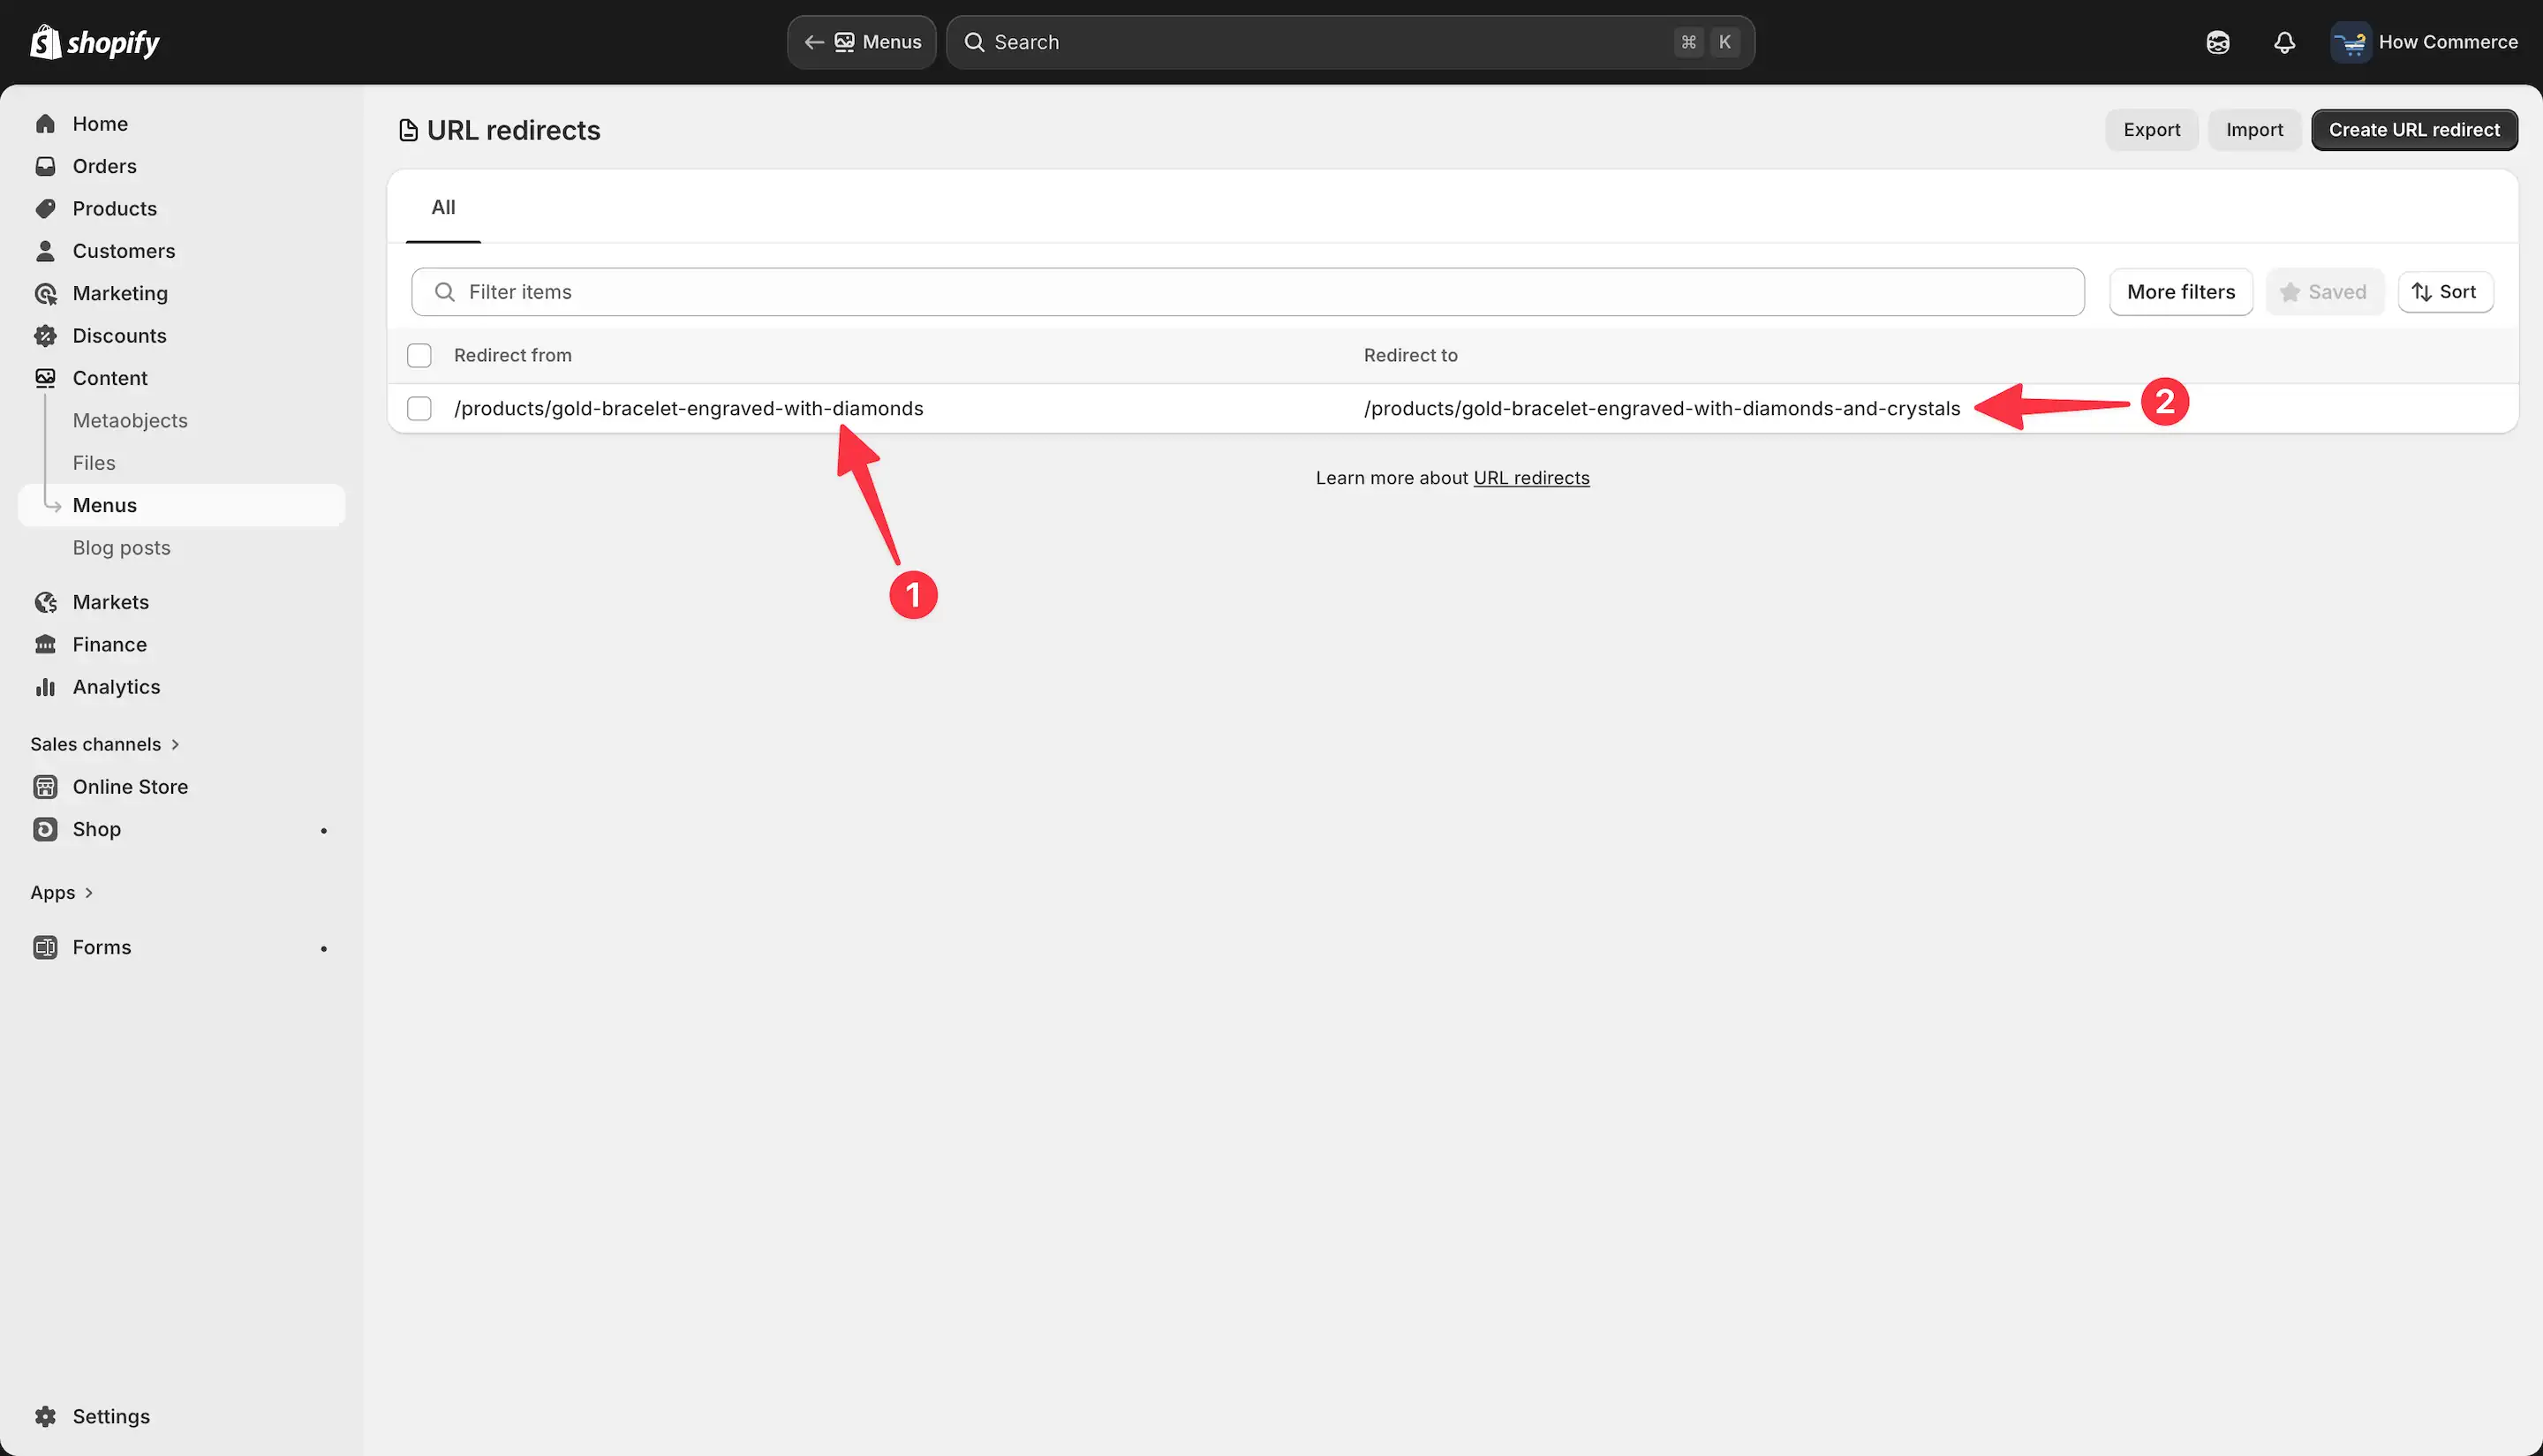This screenshot has height=1456, width=2543.
Task: Expand the Sales channels section chevron
Action: point(175,744)
